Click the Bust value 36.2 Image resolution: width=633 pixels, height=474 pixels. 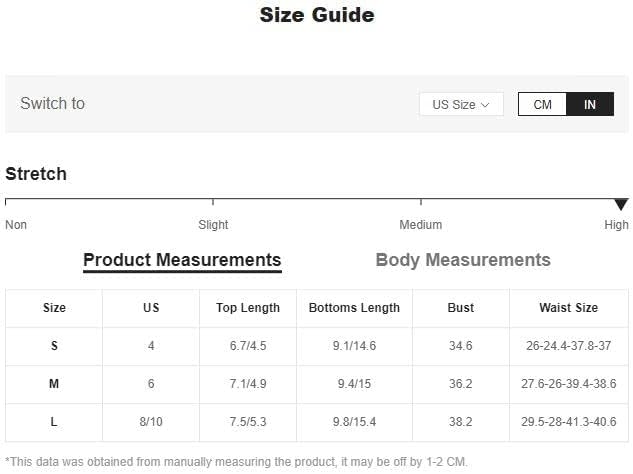click(461, 384)
